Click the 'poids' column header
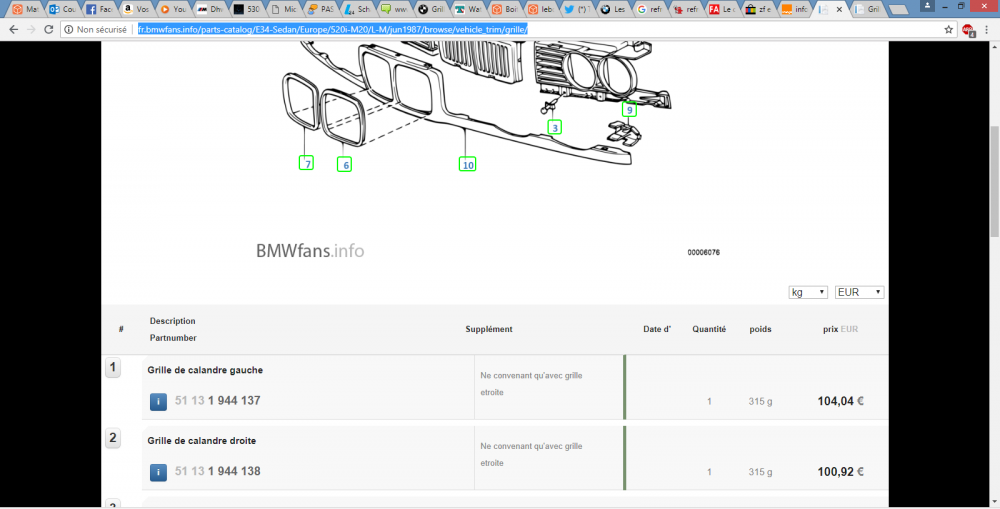The height and width of the screenshot is (509, 1000). click(760, 329)
